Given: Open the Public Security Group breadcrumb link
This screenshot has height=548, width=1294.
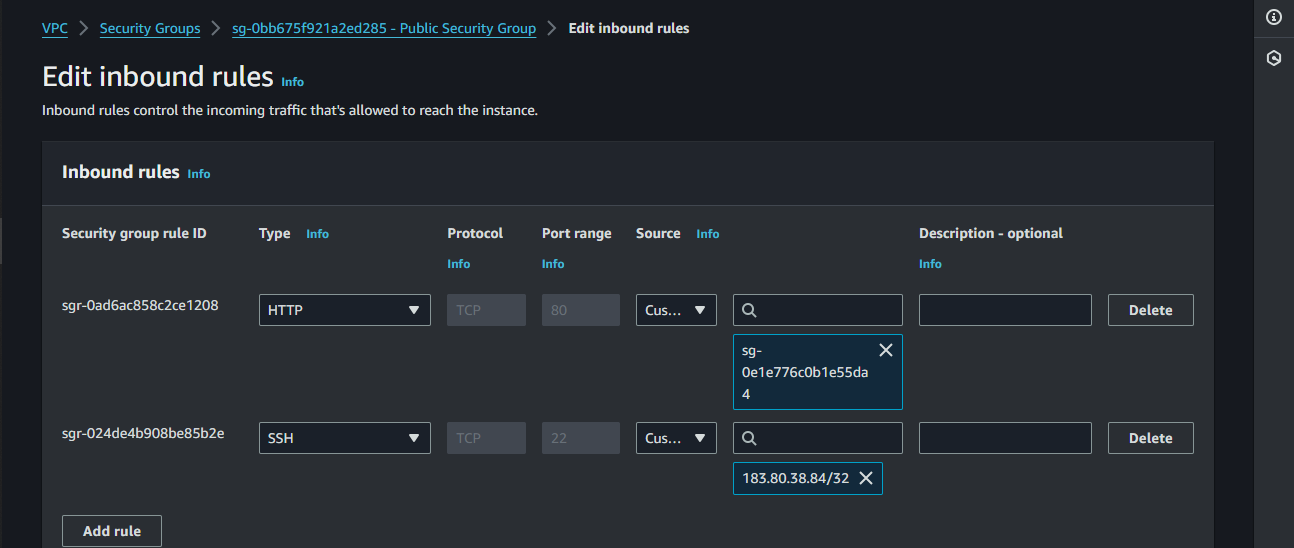Looking at the screenshot, I should point(384,28).
